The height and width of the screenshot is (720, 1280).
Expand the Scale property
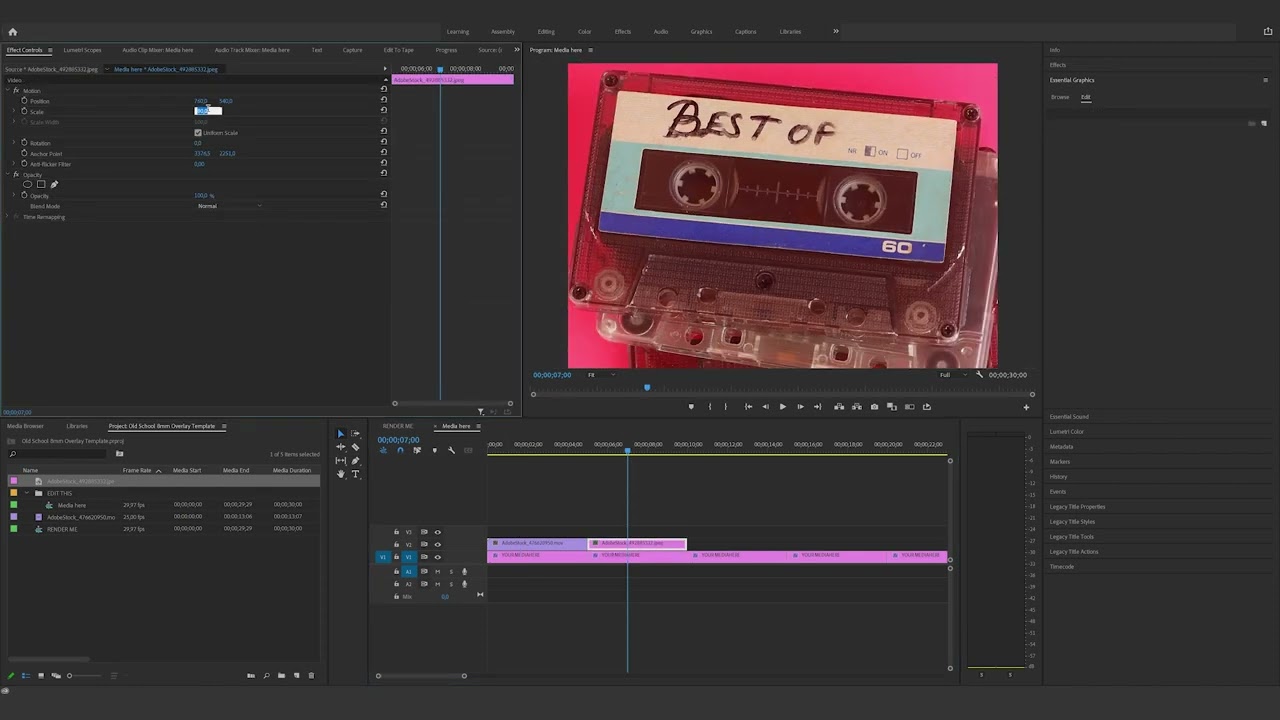click(x=14, y=111)
